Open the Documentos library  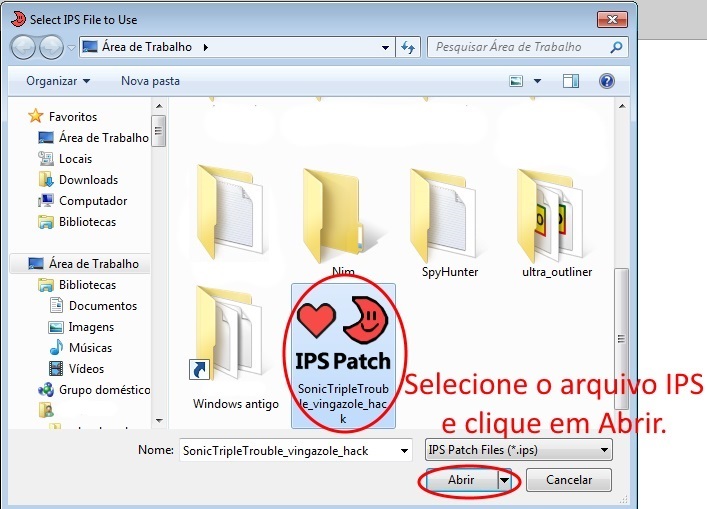(x=93, y=306)
